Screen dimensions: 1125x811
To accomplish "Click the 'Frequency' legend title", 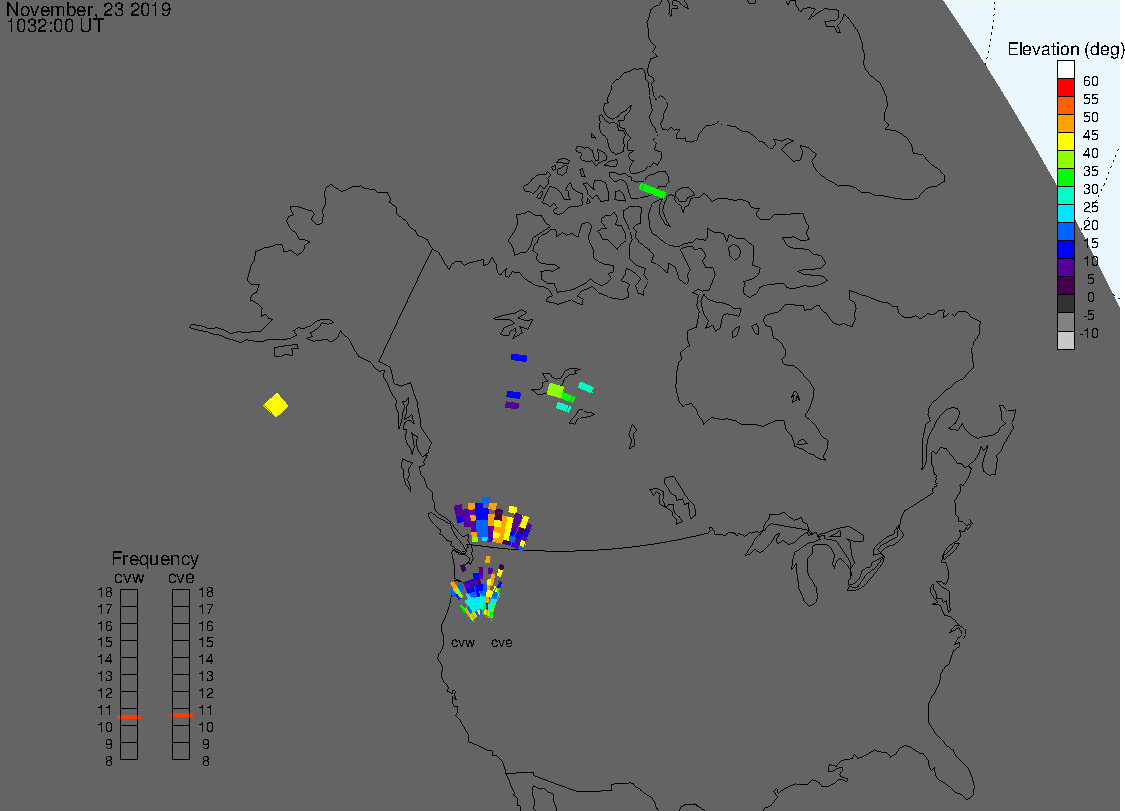I will pyautogui.click(x=155, y=558).
